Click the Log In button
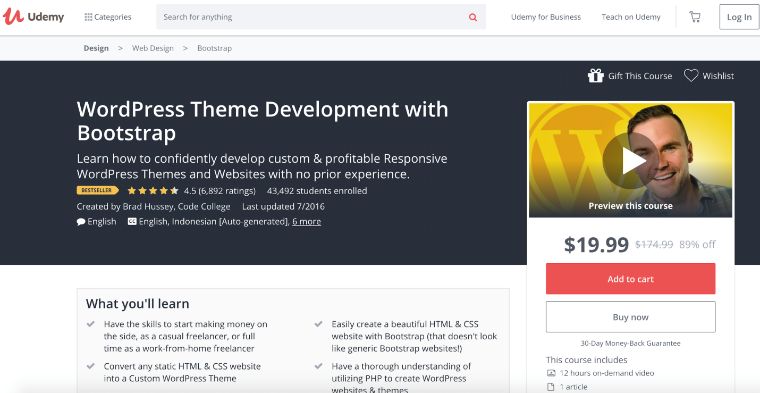 tap(739, 17)
